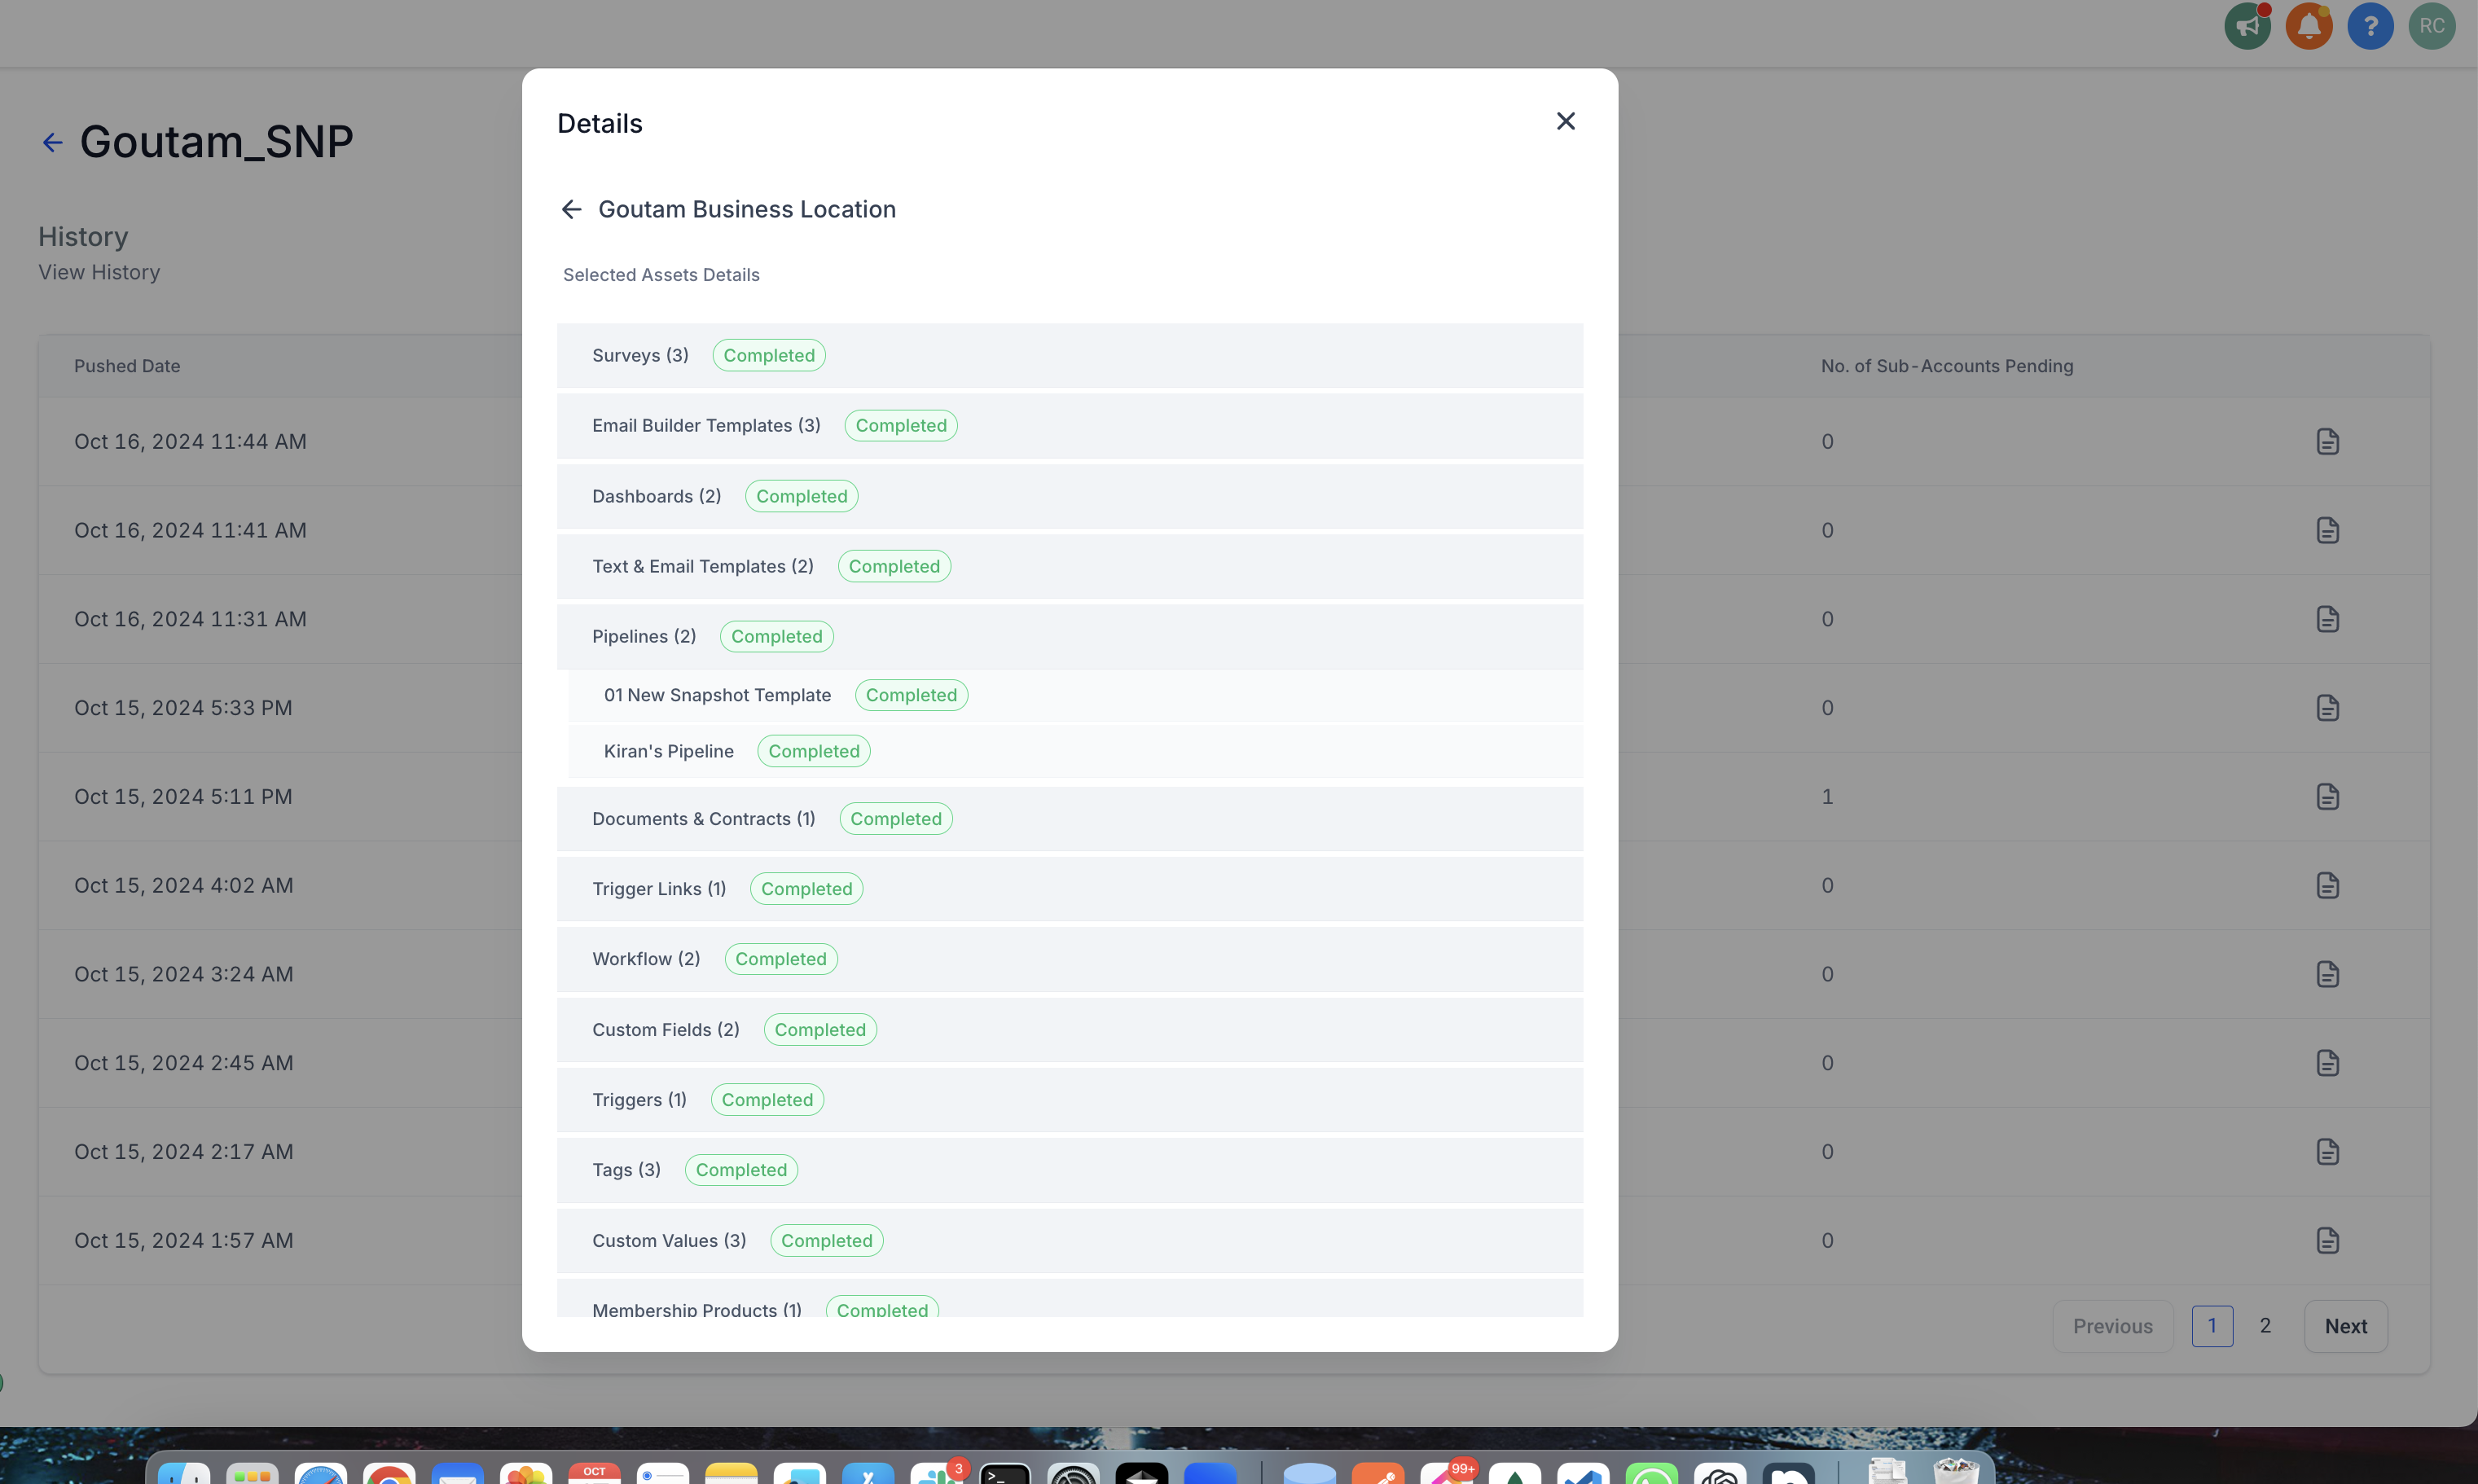
Task: Open details document for Oct 15 1:57 AM
Action: 2327,1241
